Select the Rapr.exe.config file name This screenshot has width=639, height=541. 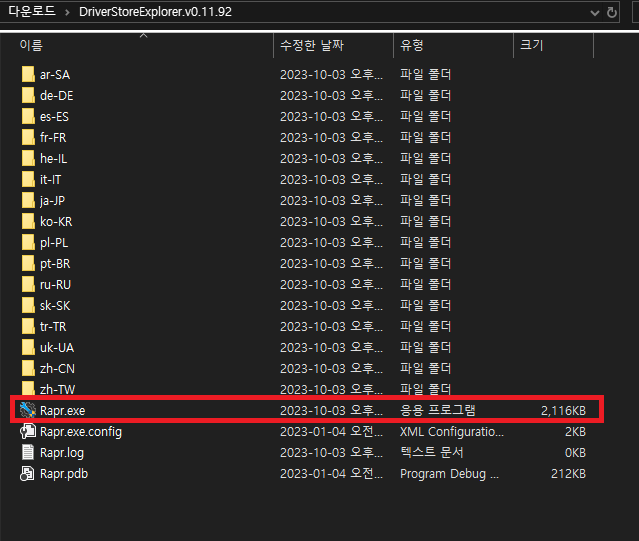click(81, 432)
